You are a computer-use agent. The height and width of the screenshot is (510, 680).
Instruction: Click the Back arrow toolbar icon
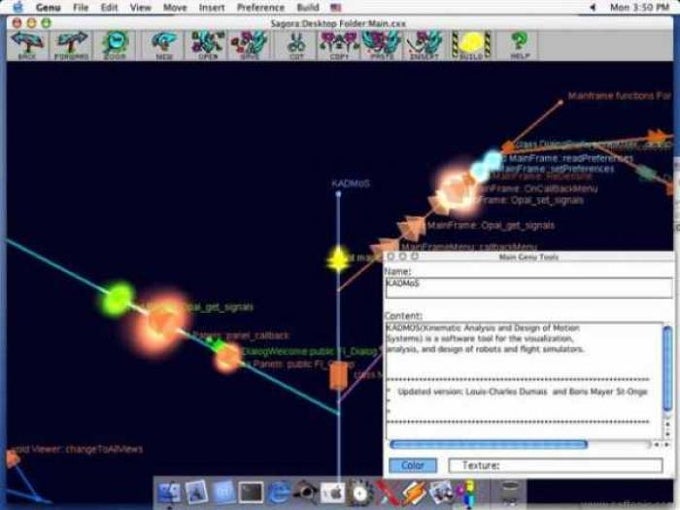click(x=27, y=45)
